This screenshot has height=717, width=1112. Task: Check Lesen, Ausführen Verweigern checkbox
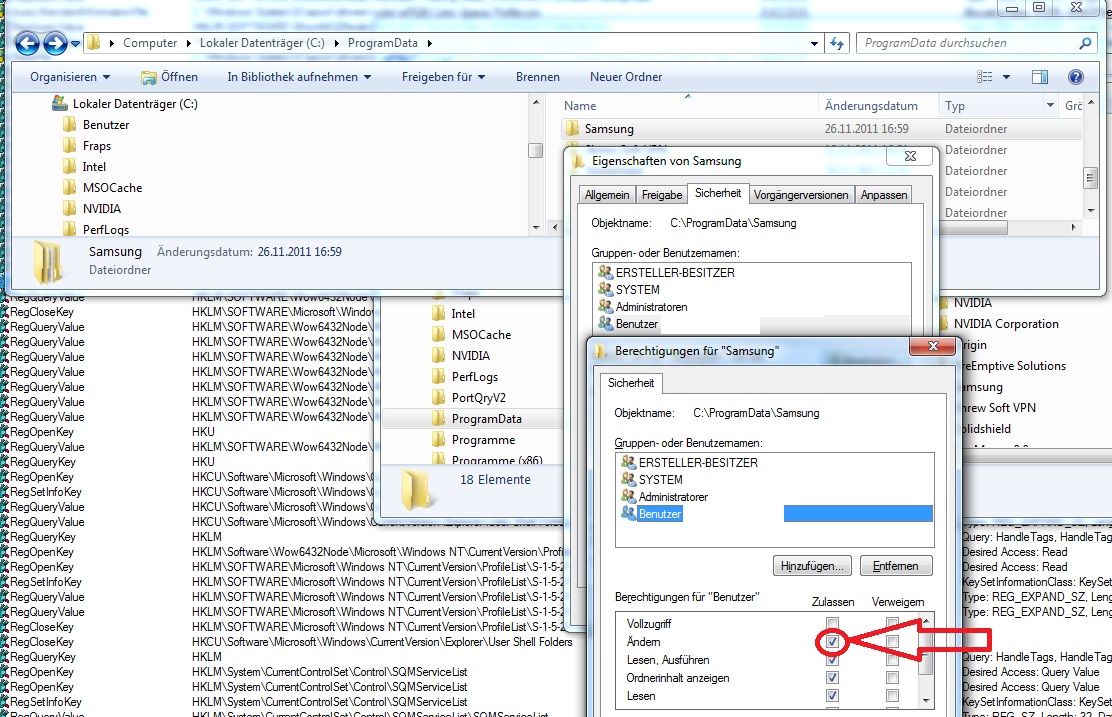[x=892, y=660]
